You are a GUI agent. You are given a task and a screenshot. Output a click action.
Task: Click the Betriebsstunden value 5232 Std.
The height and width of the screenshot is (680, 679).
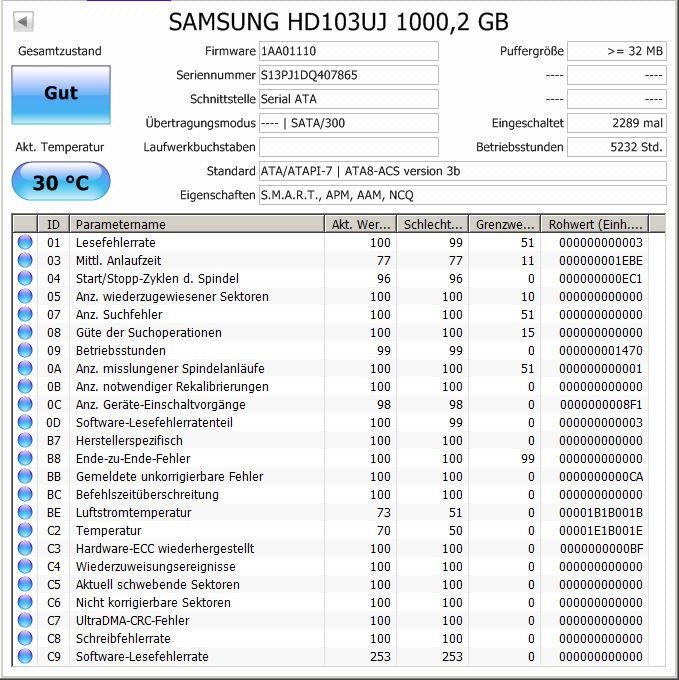pyautogui.click(x=617, y=147)
